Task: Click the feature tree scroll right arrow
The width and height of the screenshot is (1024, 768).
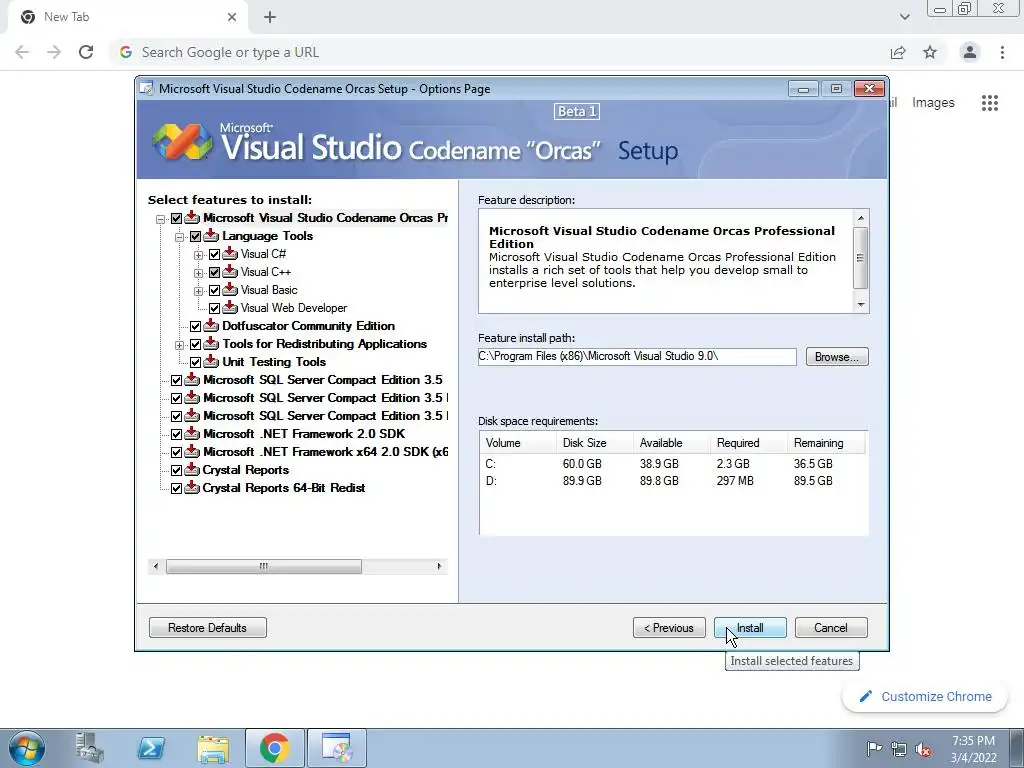Action: (439, 566)
